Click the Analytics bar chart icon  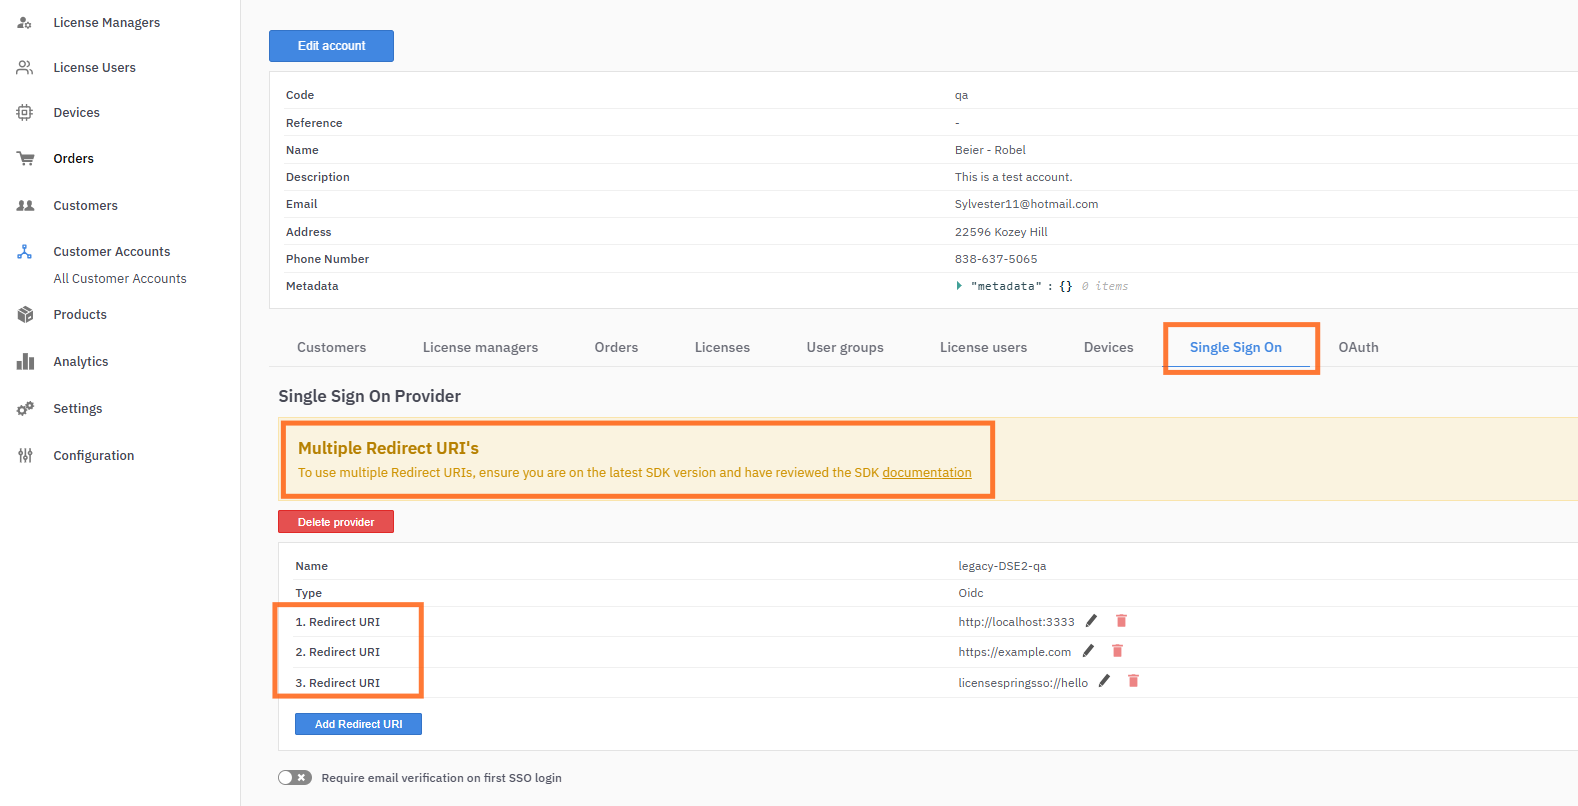[x=25, y=362]
